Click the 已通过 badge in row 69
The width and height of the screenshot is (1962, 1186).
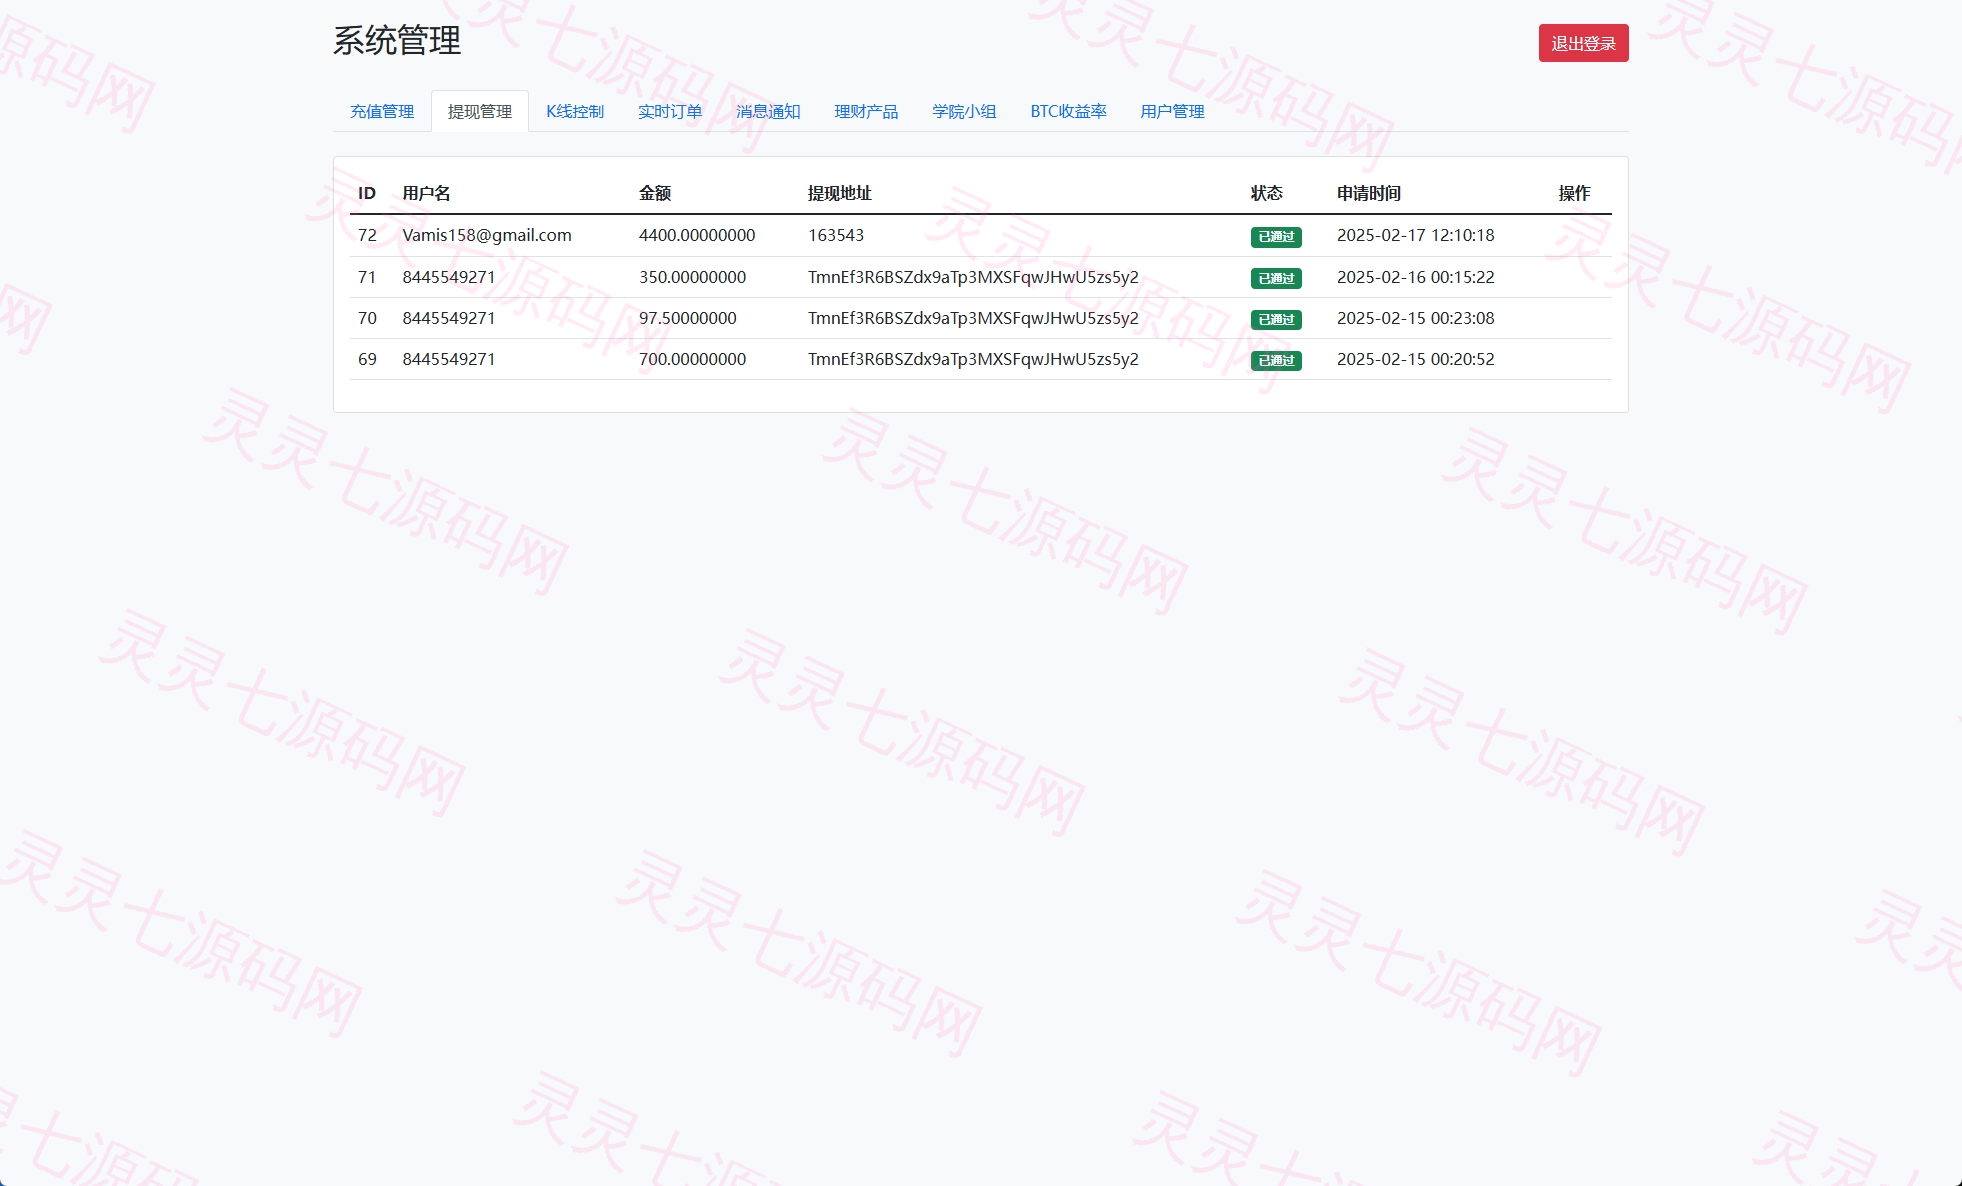tap(1276, 360)
